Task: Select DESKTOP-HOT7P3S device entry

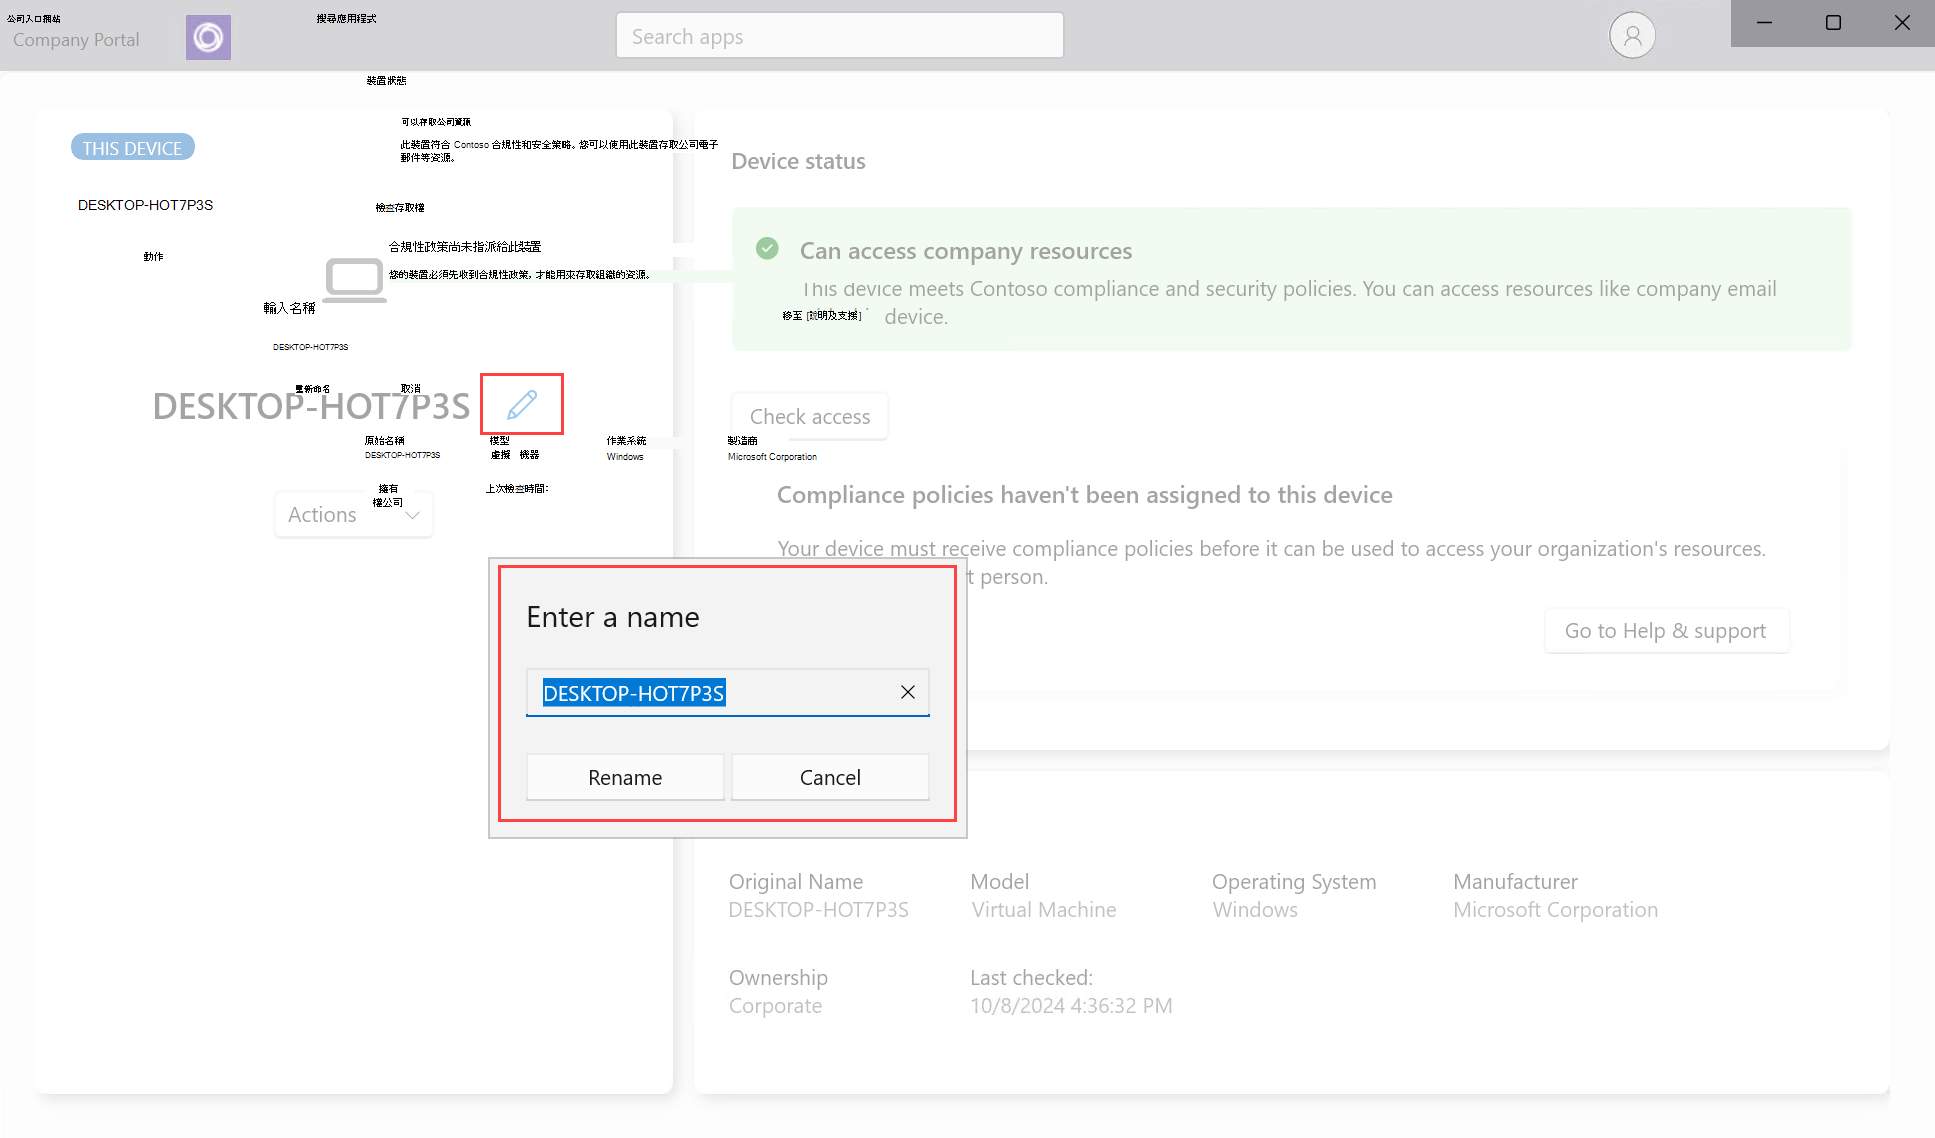Action: click(x=146, y=203)
